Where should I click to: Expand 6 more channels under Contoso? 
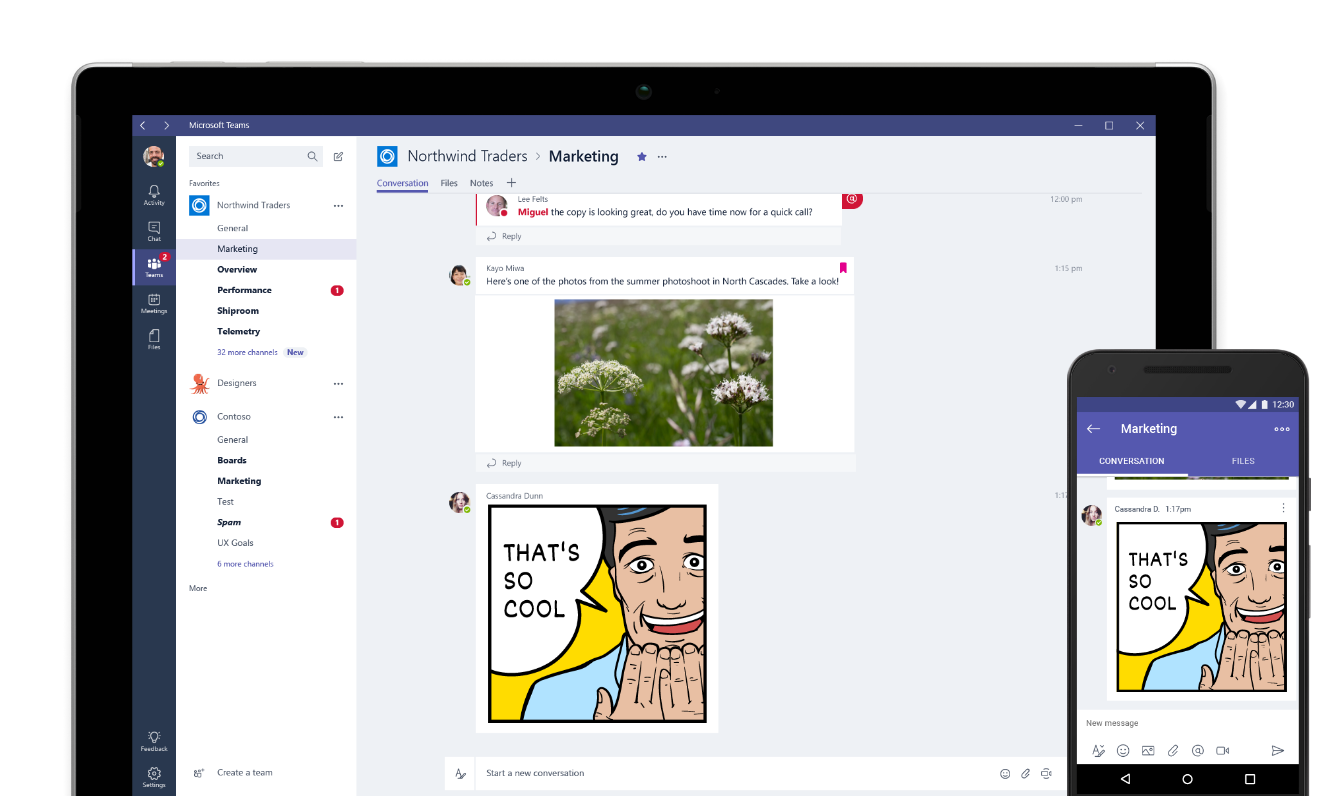click(245, 564)
